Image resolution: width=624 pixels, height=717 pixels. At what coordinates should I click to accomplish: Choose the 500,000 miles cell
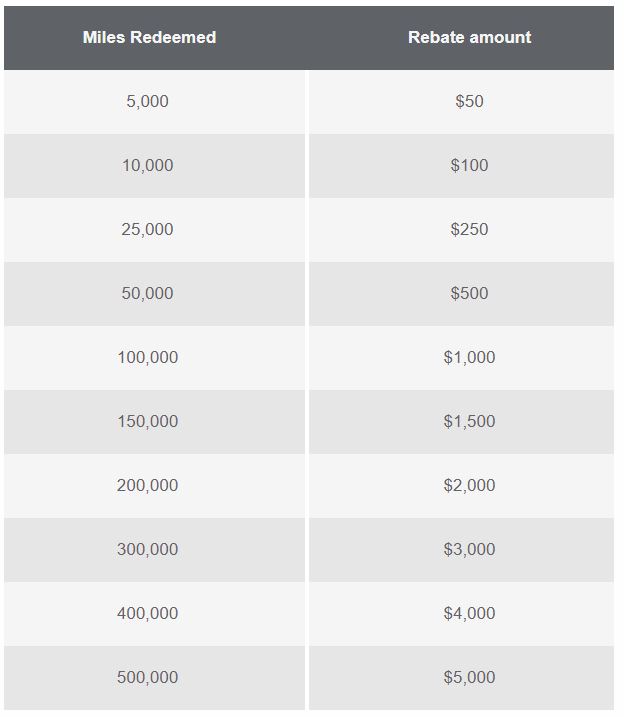point(148,678)
